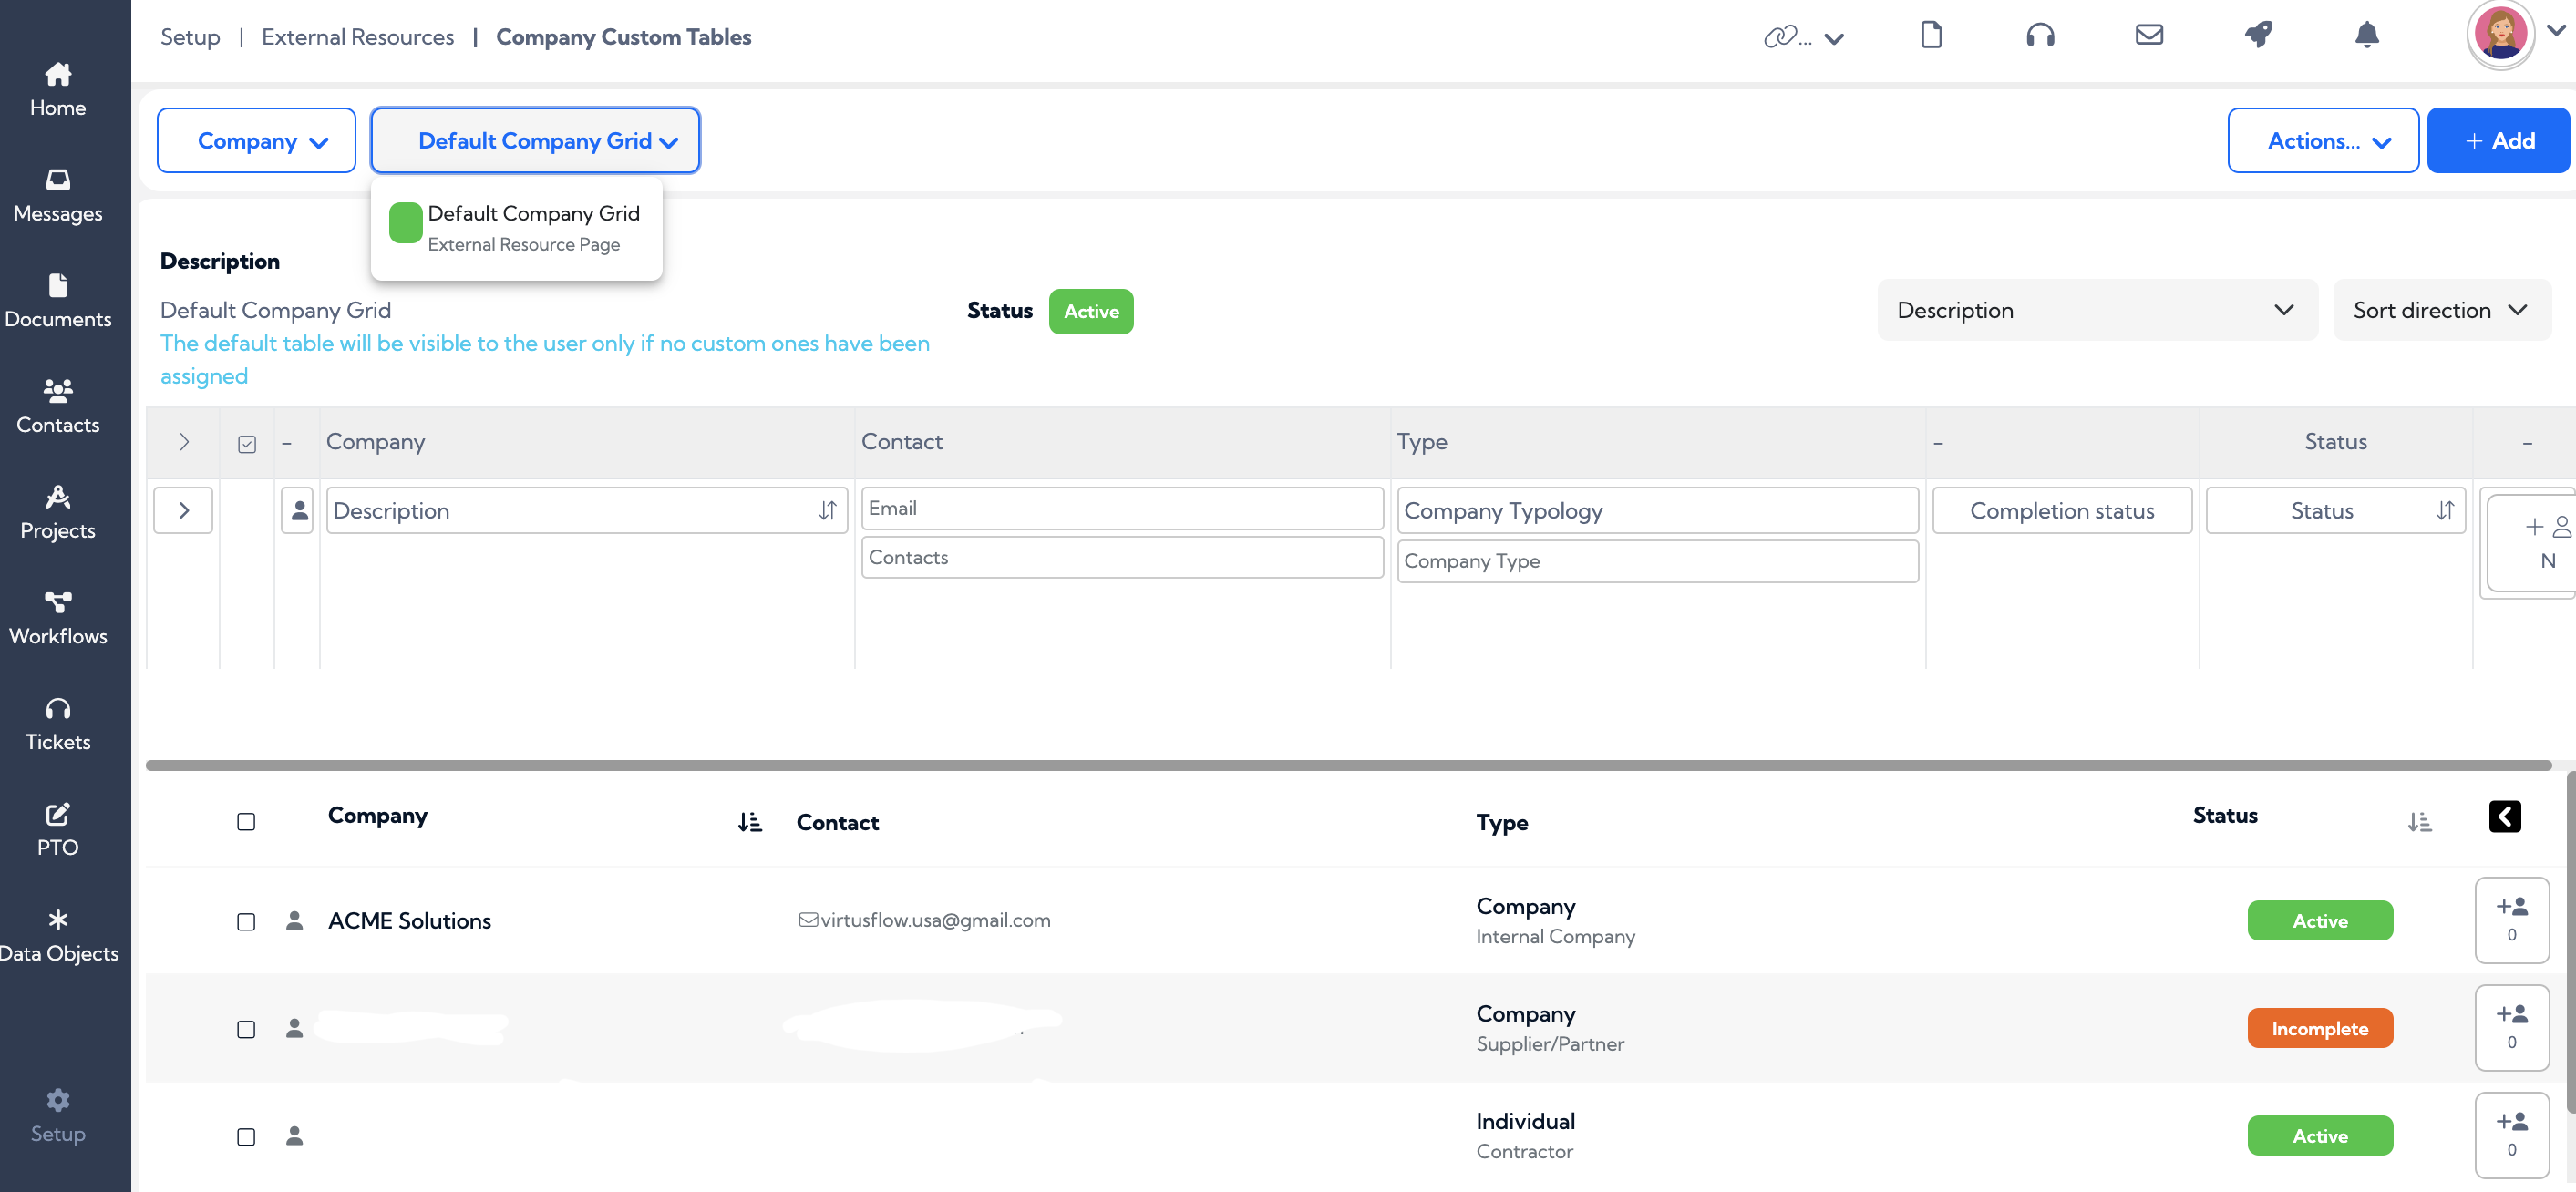Click the Add button
The image size is (2576, 1192).
pyautogui.click(x=2497, y=141)
